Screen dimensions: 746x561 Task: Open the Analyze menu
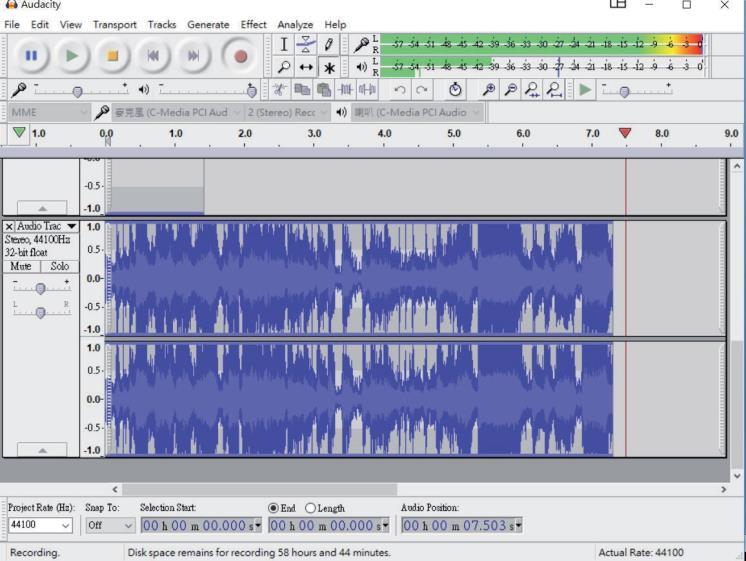tap(295, 24)
